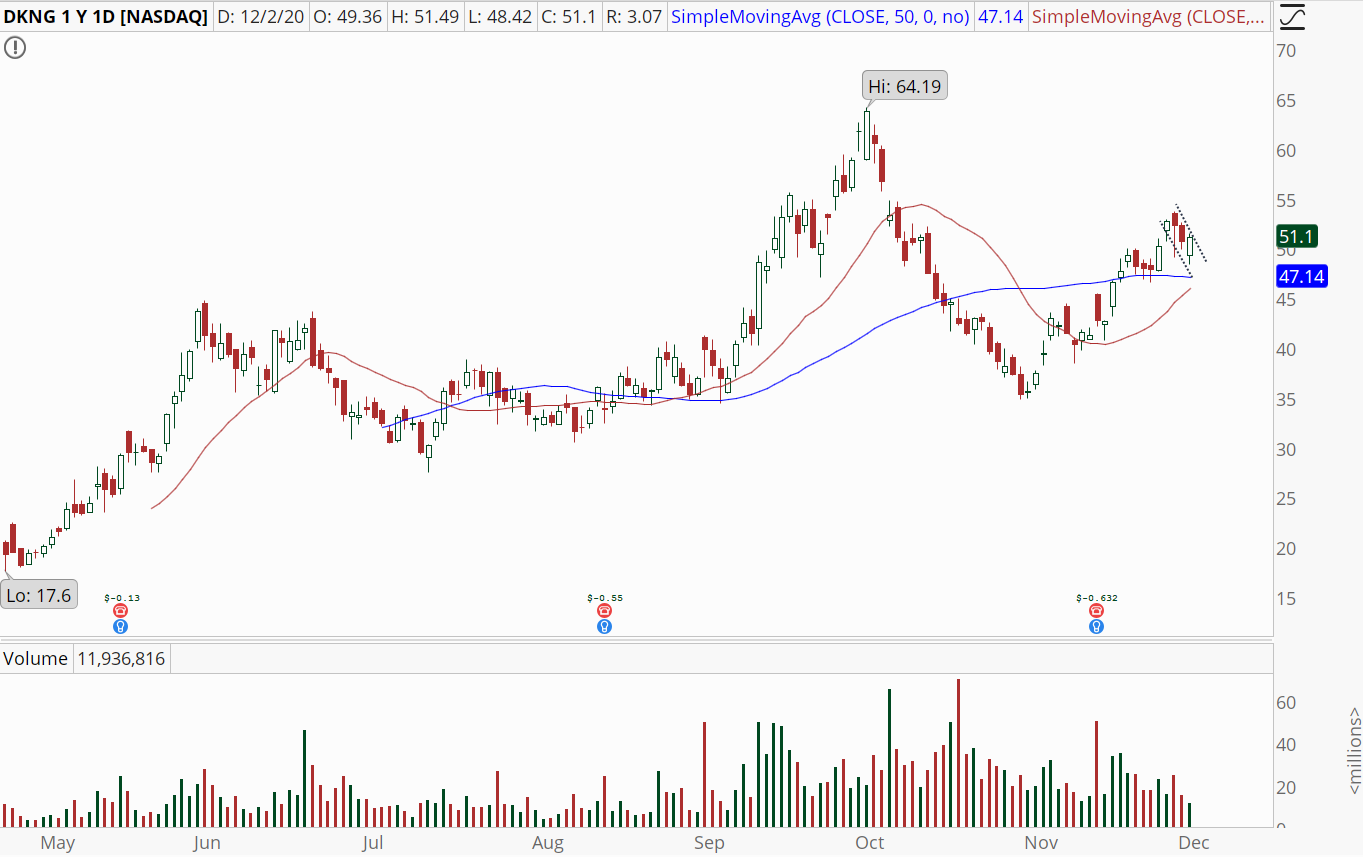Screen dimensions: 1363x857
Task: Click the $-0.632 earnings value
Action: (1097, 598)
